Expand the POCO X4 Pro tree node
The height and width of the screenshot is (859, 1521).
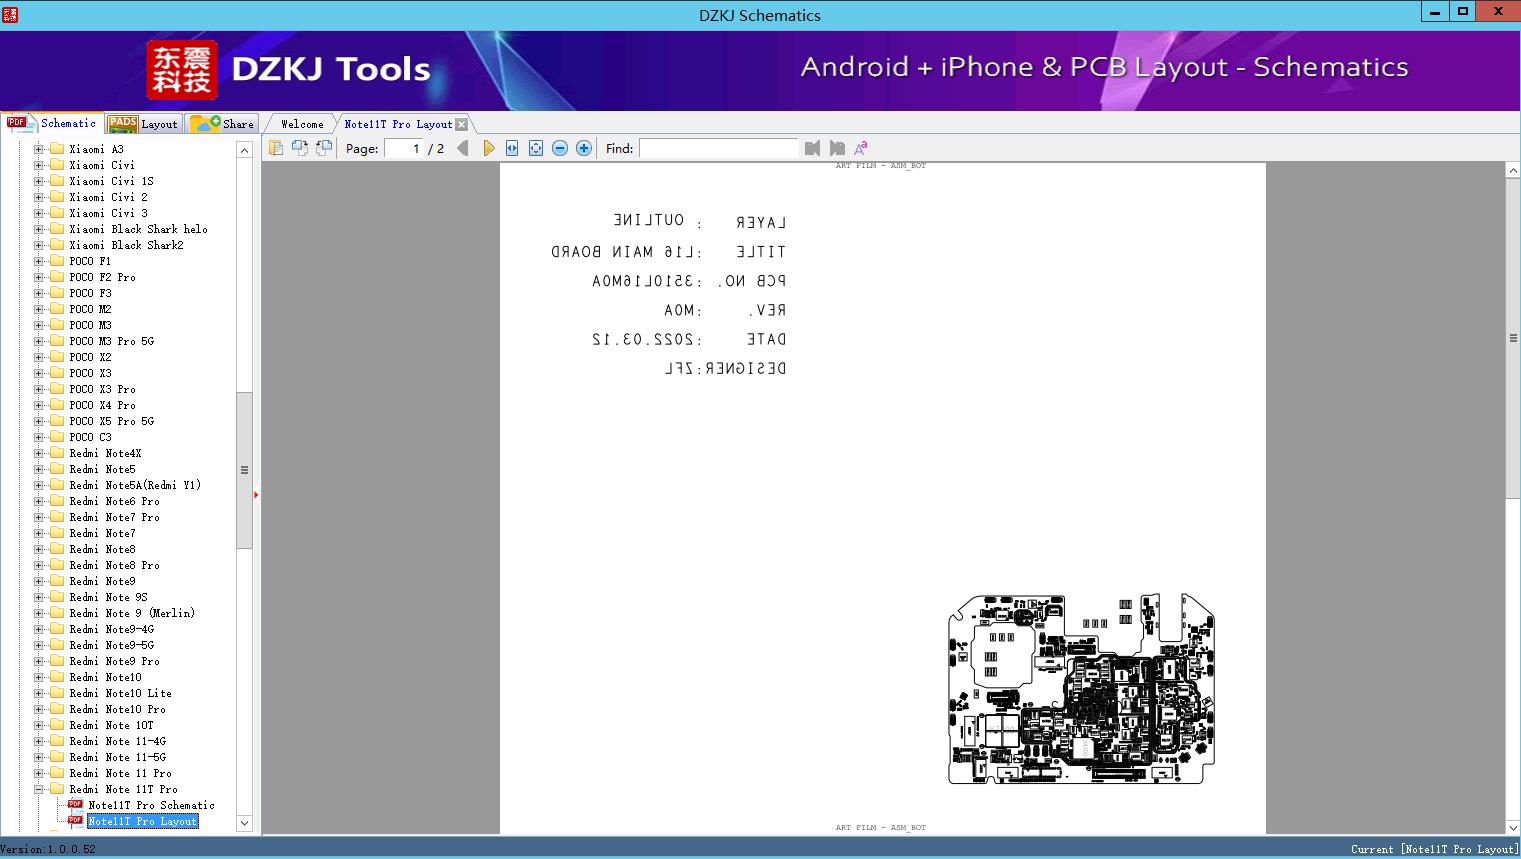click(38, 405)
